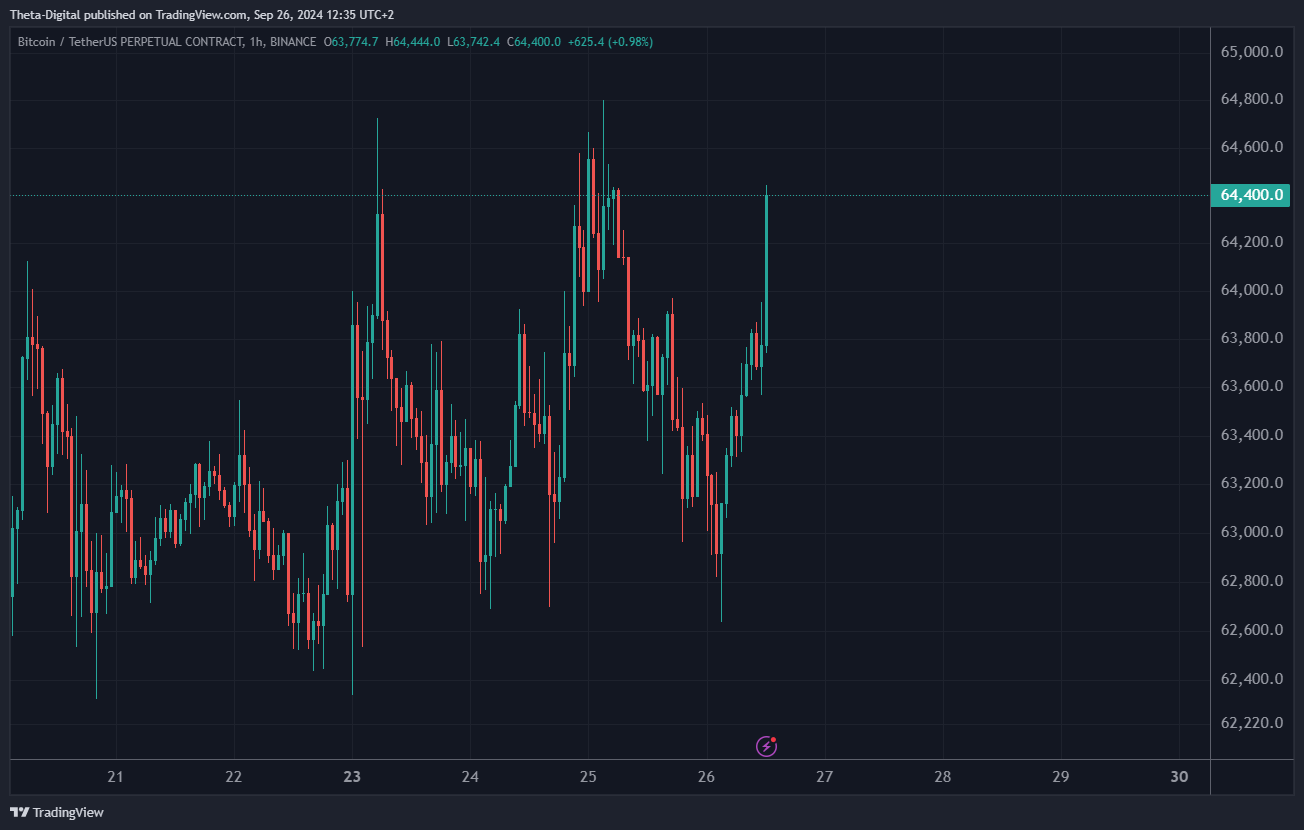The image size is (1304, 830).
Task: Select the low value L63,742.4
Action: click(x=474, y=42)
